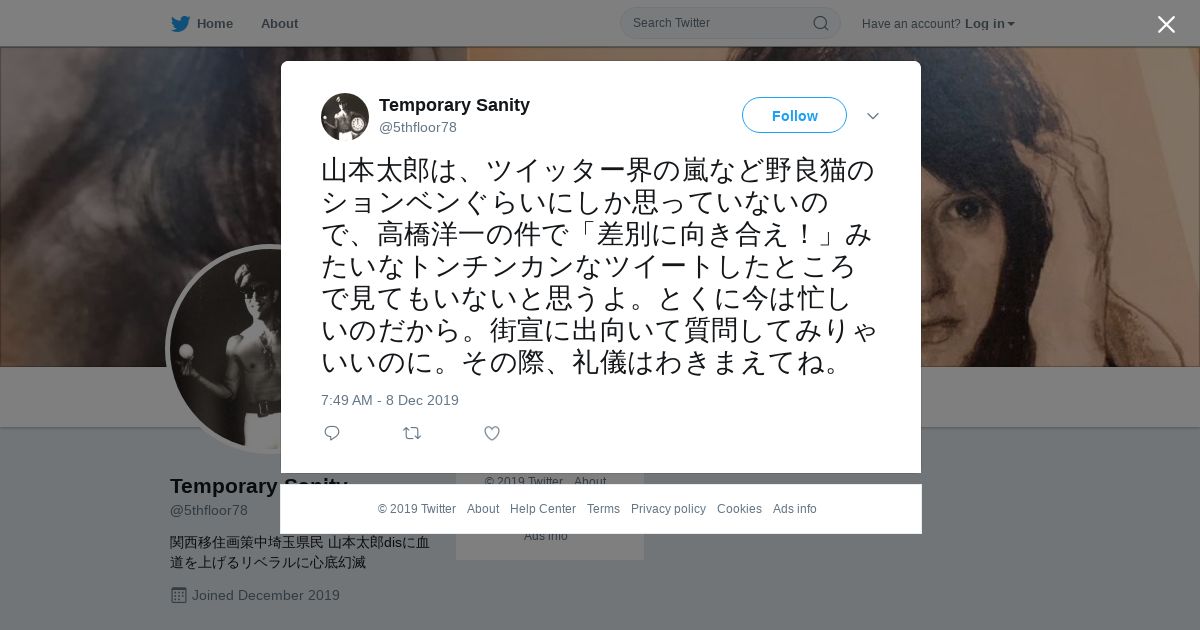The image size is (1200, 630).
Task: Open the About item in the top navigation
Action: (x=279, y=23)
